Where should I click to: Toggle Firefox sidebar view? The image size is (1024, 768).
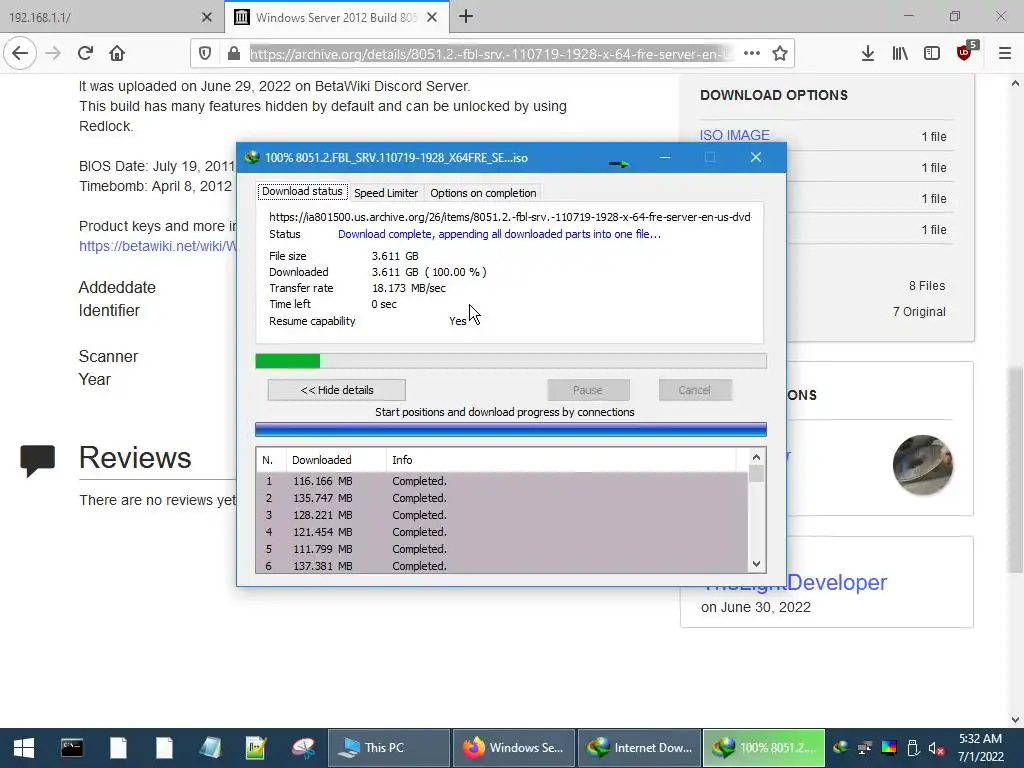click(x=932, y=54)
